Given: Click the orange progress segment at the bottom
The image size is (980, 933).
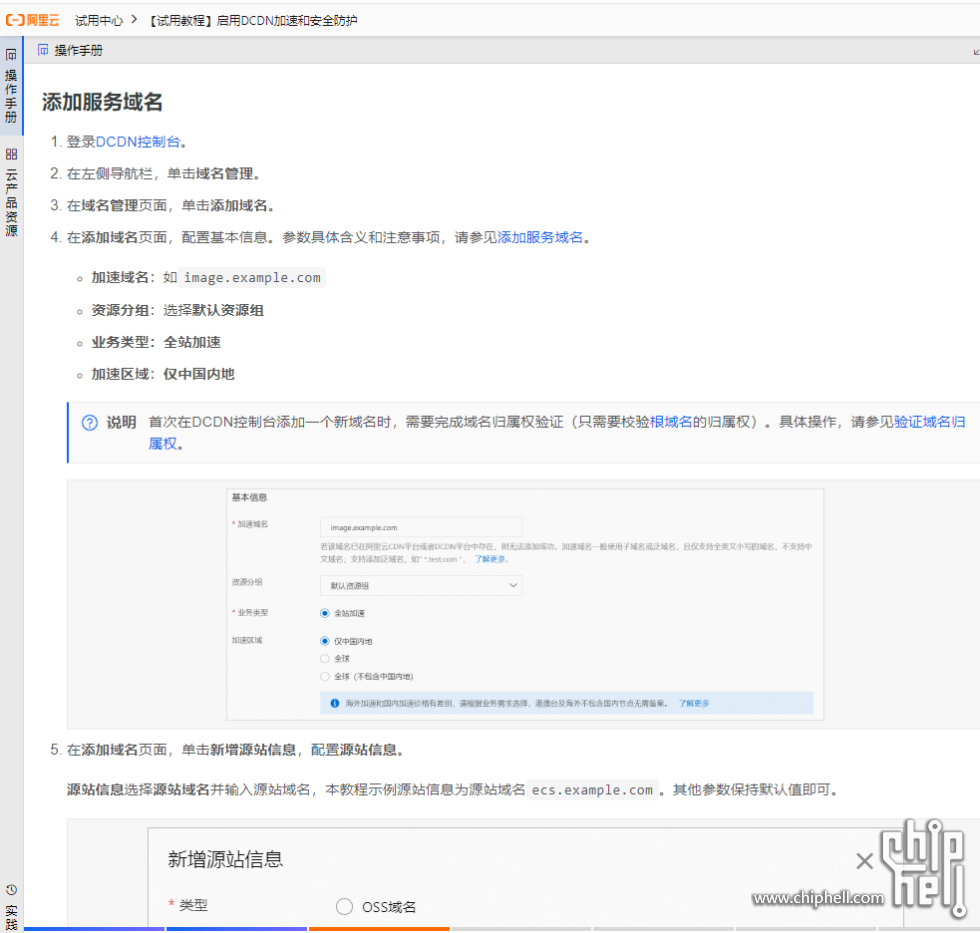Looking at the screenshot, I should 379,929.
